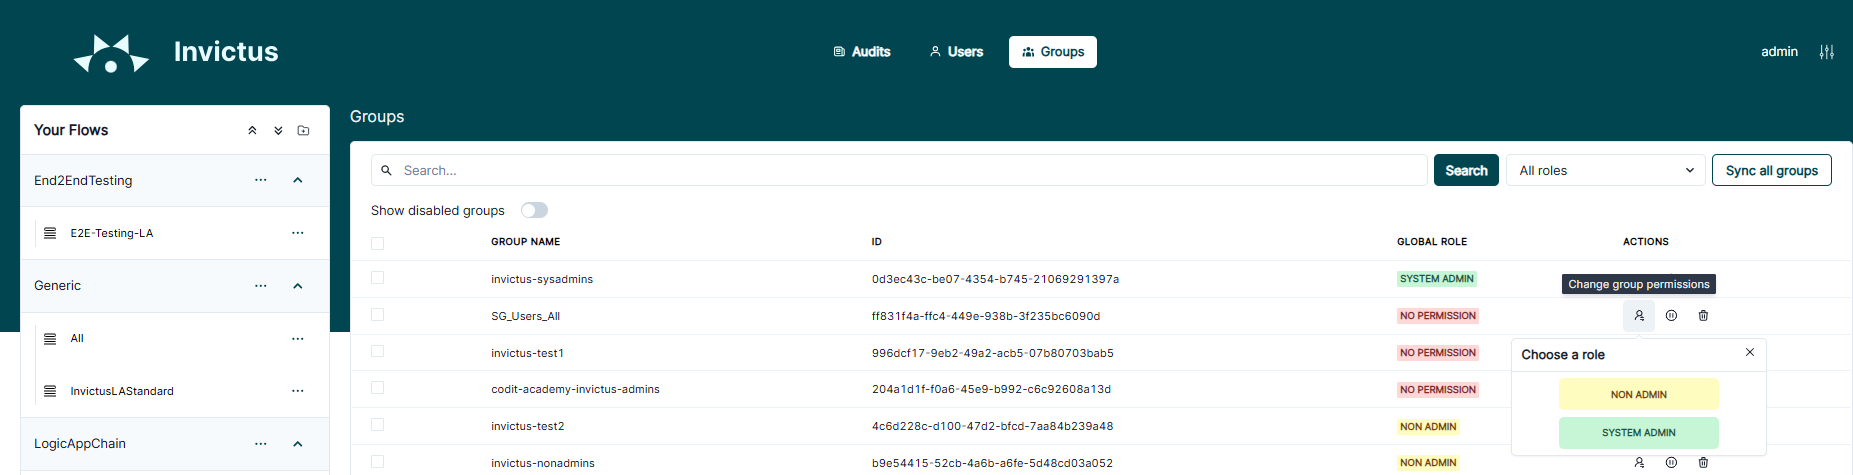Check the invictus-sysadmins row checkbox

[x=377, y=278]
